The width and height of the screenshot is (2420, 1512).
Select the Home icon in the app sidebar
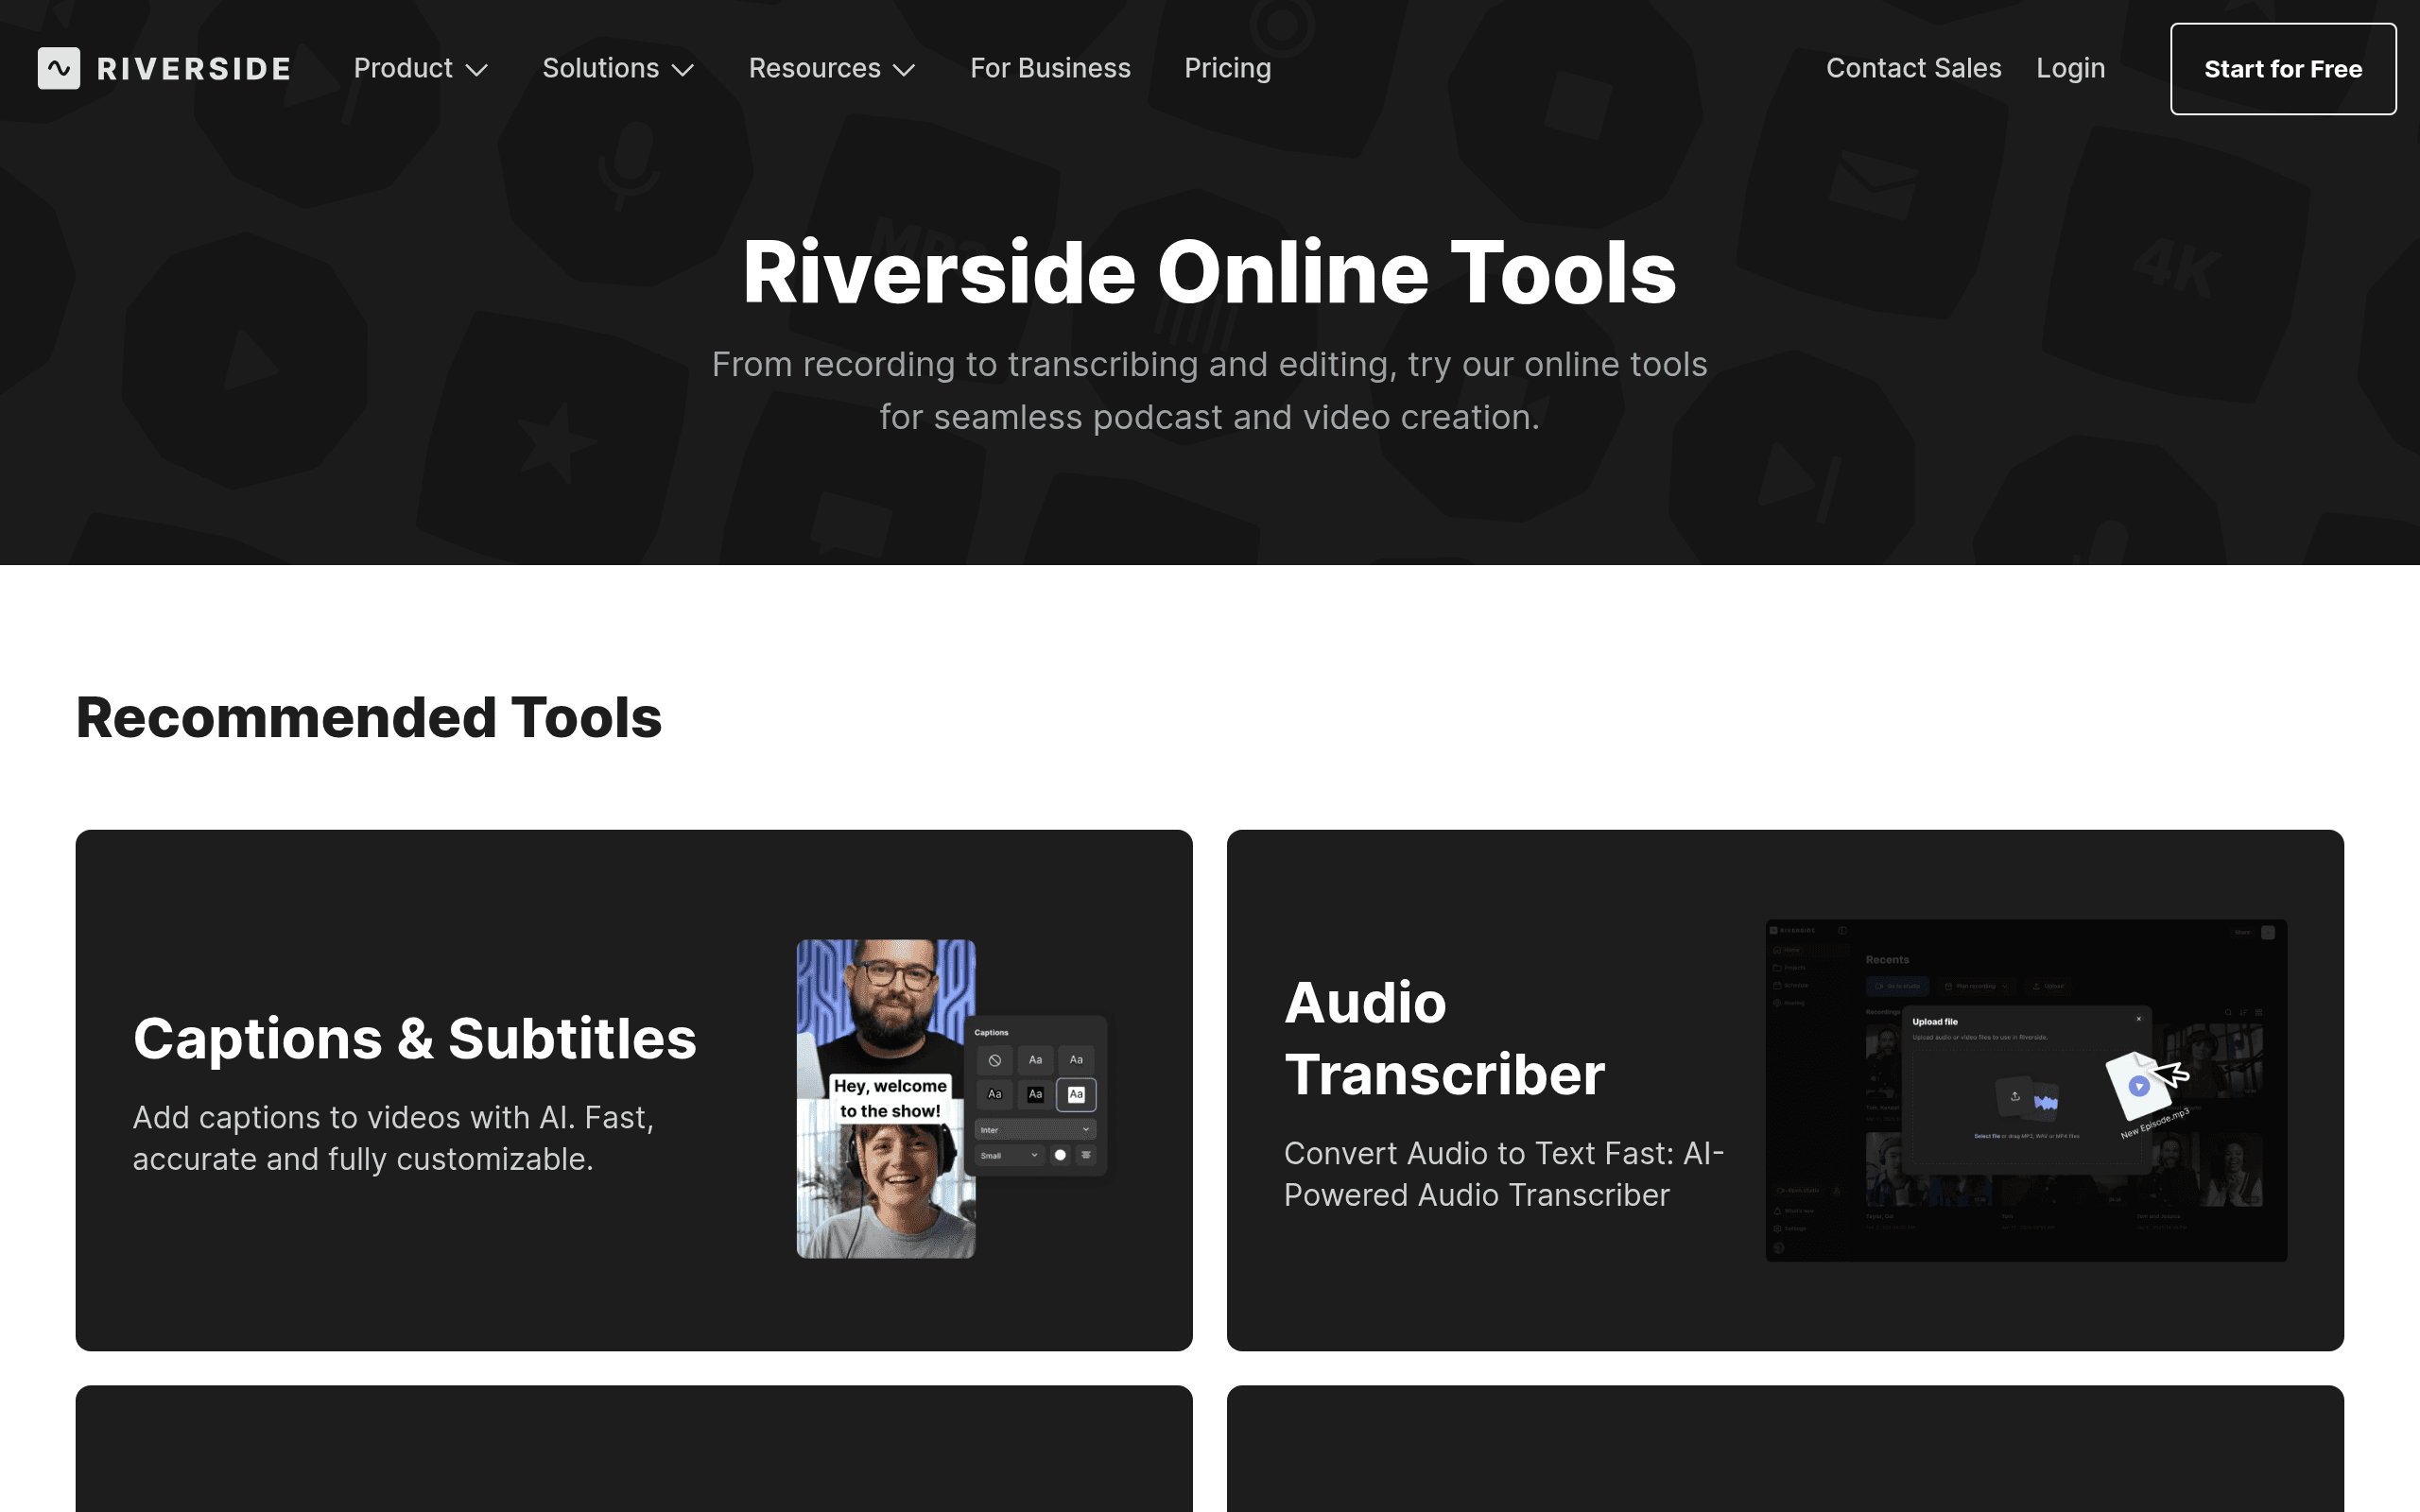(1778, 950)
